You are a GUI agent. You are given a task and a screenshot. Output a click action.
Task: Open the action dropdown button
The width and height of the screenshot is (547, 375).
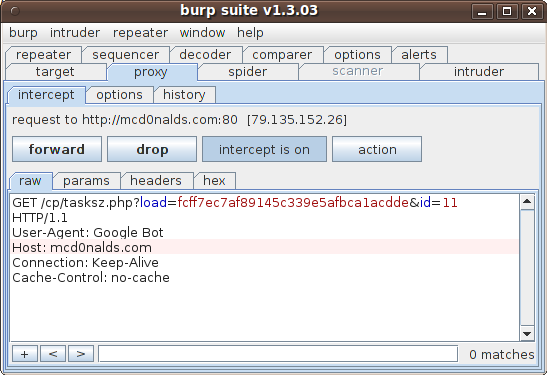377,149
